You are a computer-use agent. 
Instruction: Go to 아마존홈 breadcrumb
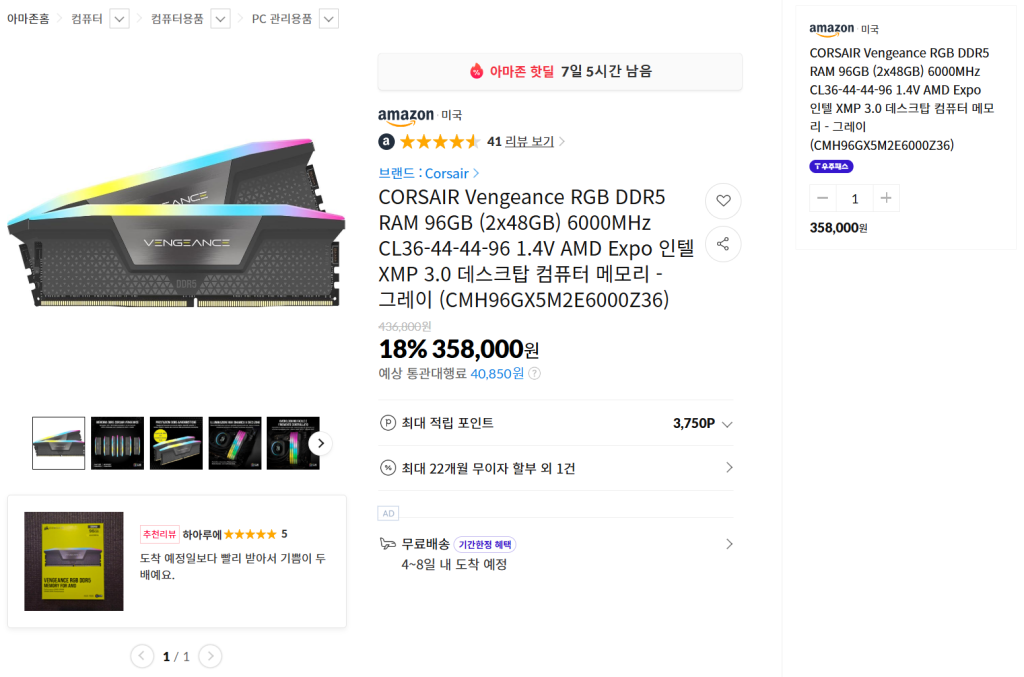[x=28, y=19]
